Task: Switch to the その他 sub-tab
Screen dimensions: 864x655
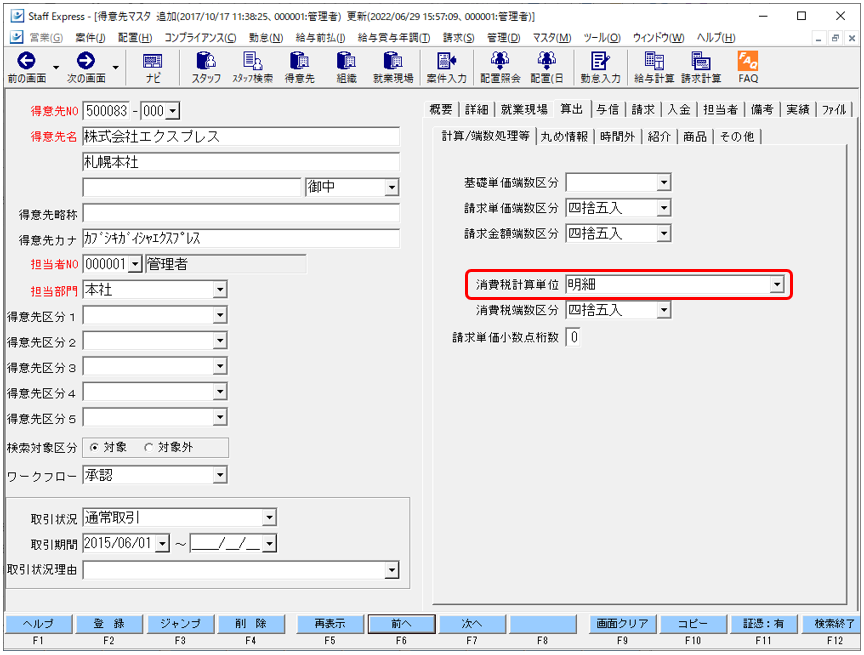Action: 737,137
